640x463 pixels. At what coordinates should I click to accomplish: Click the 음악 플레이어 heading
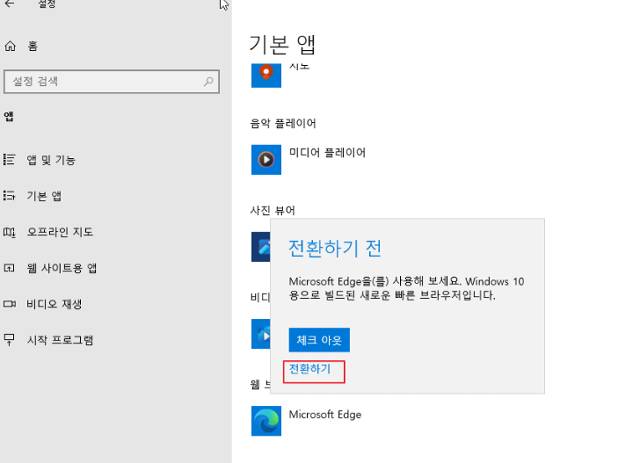pos(283,123)
